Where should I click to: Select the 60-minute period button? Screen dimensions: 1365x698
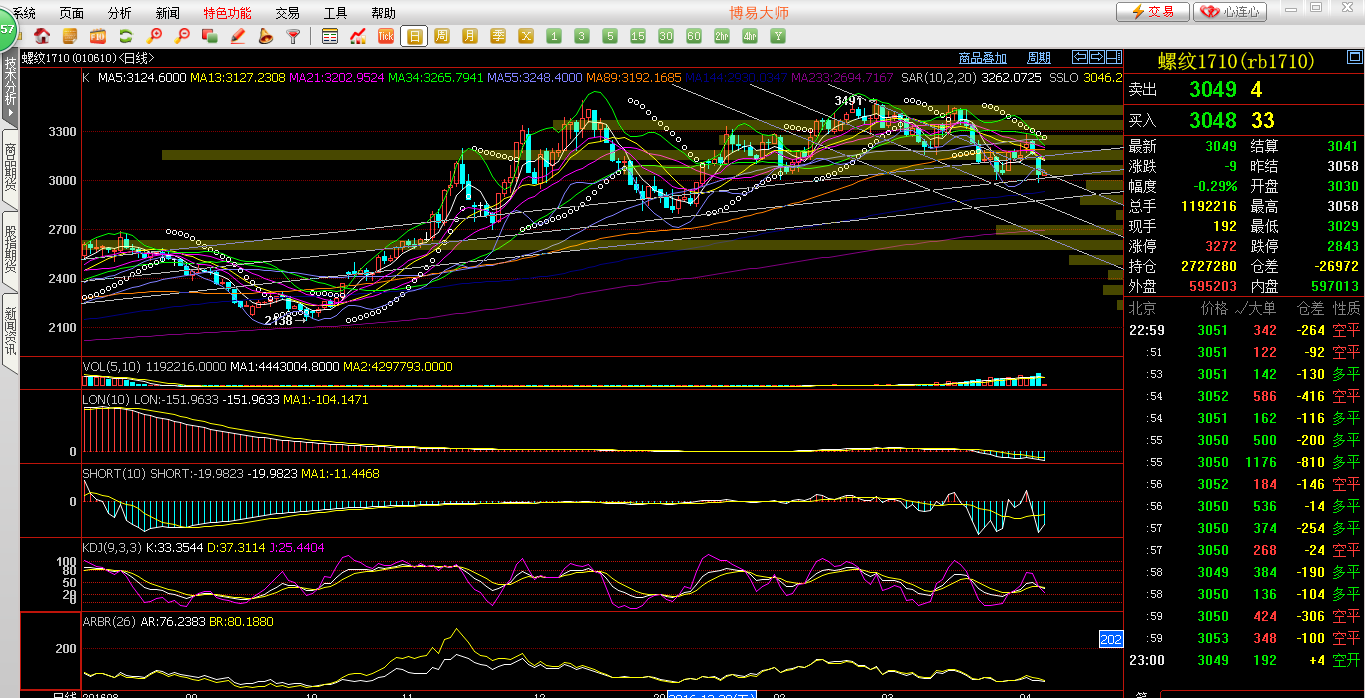(694, 36)
